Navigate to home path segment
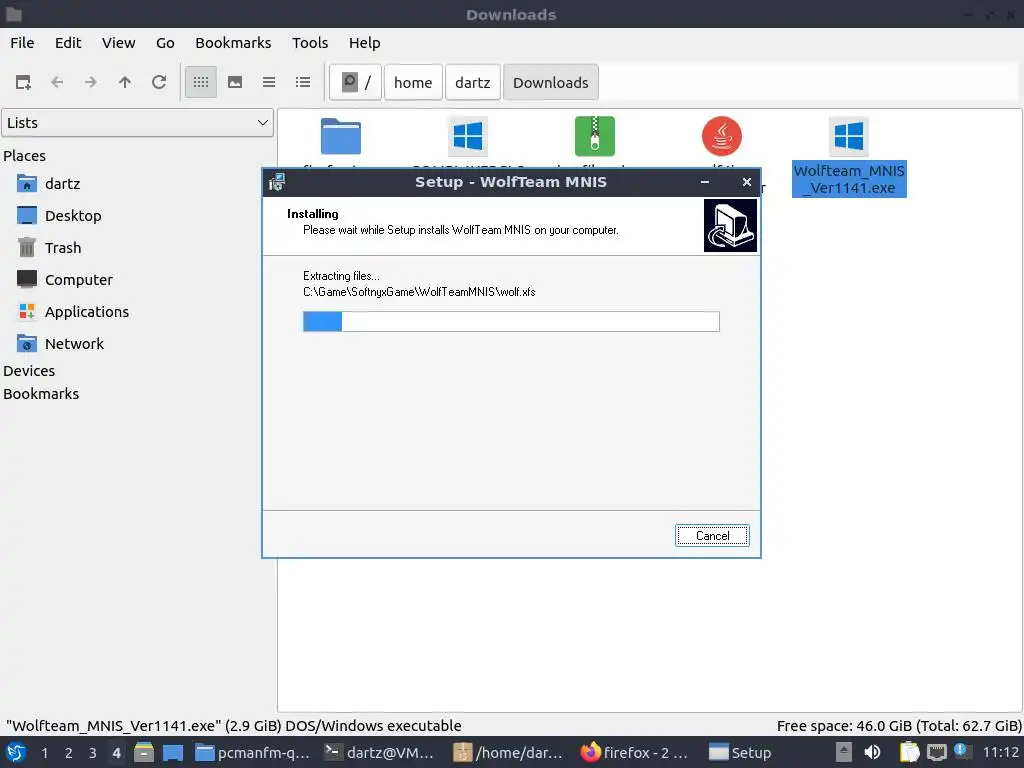 413,82
